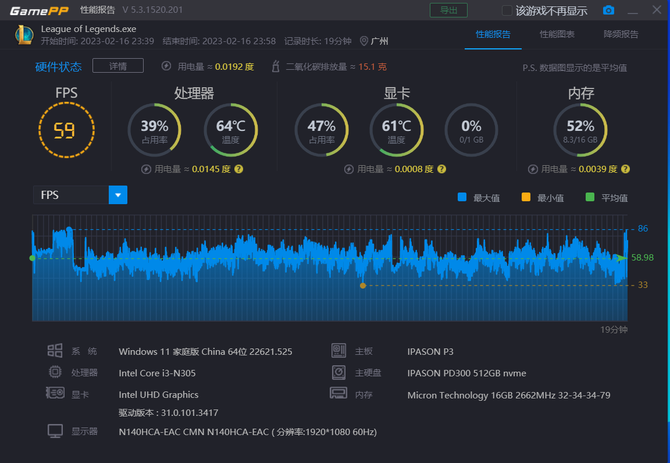This screenshot has width=670, height=463.
Task: Click the graphics card power usage icon
Action: 349,170
